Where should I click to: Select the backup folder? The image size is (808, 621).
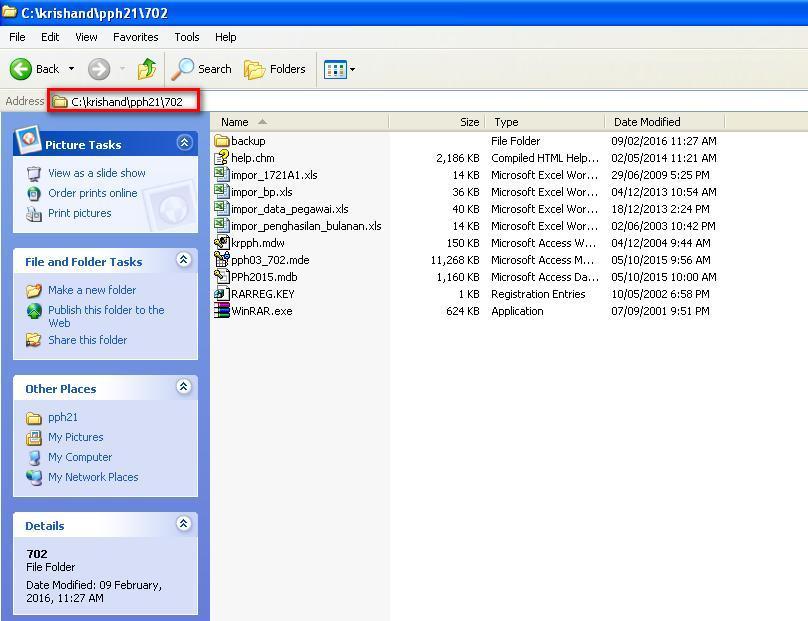coord(247,141)
